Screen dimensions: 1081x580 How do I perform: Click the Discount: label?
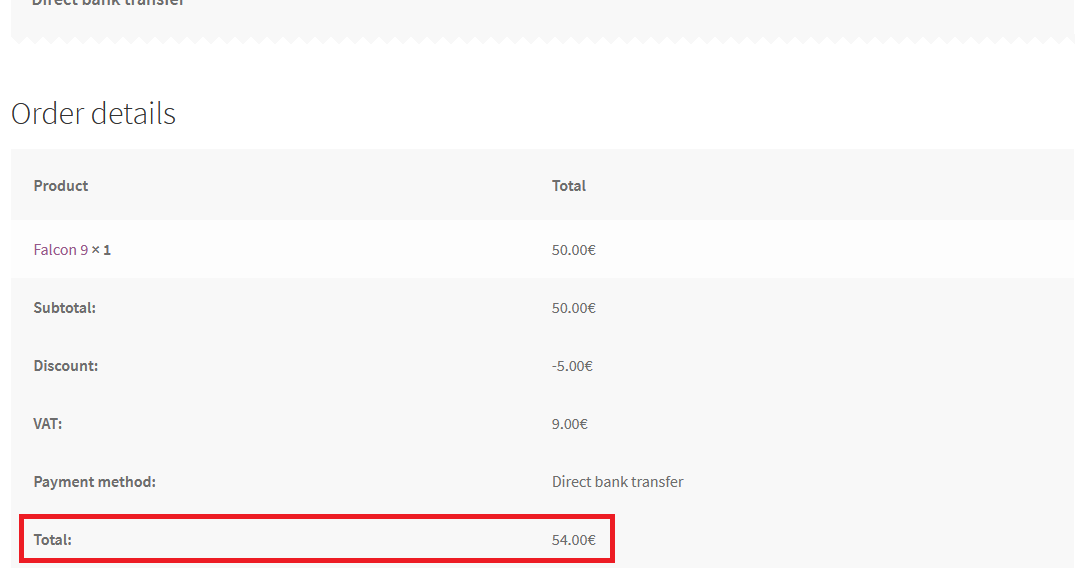pyautogui.click(x=66, y=366)
